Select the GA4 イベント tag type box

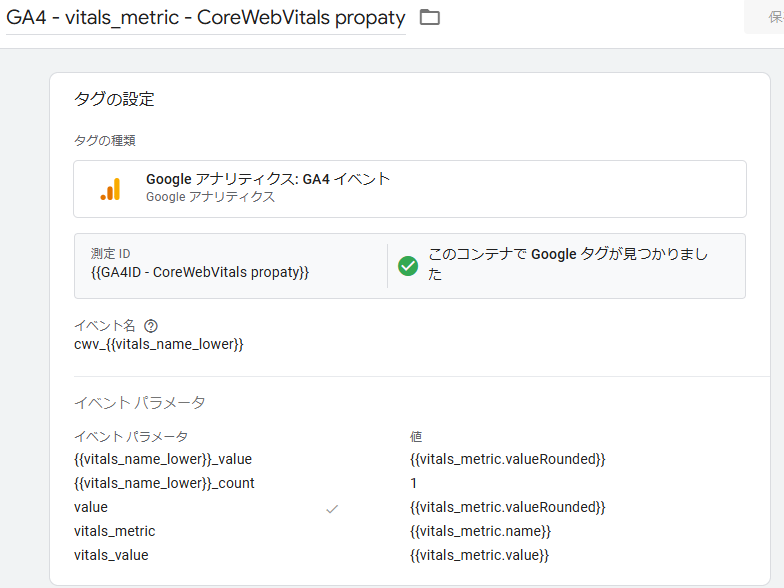[409, 188]
